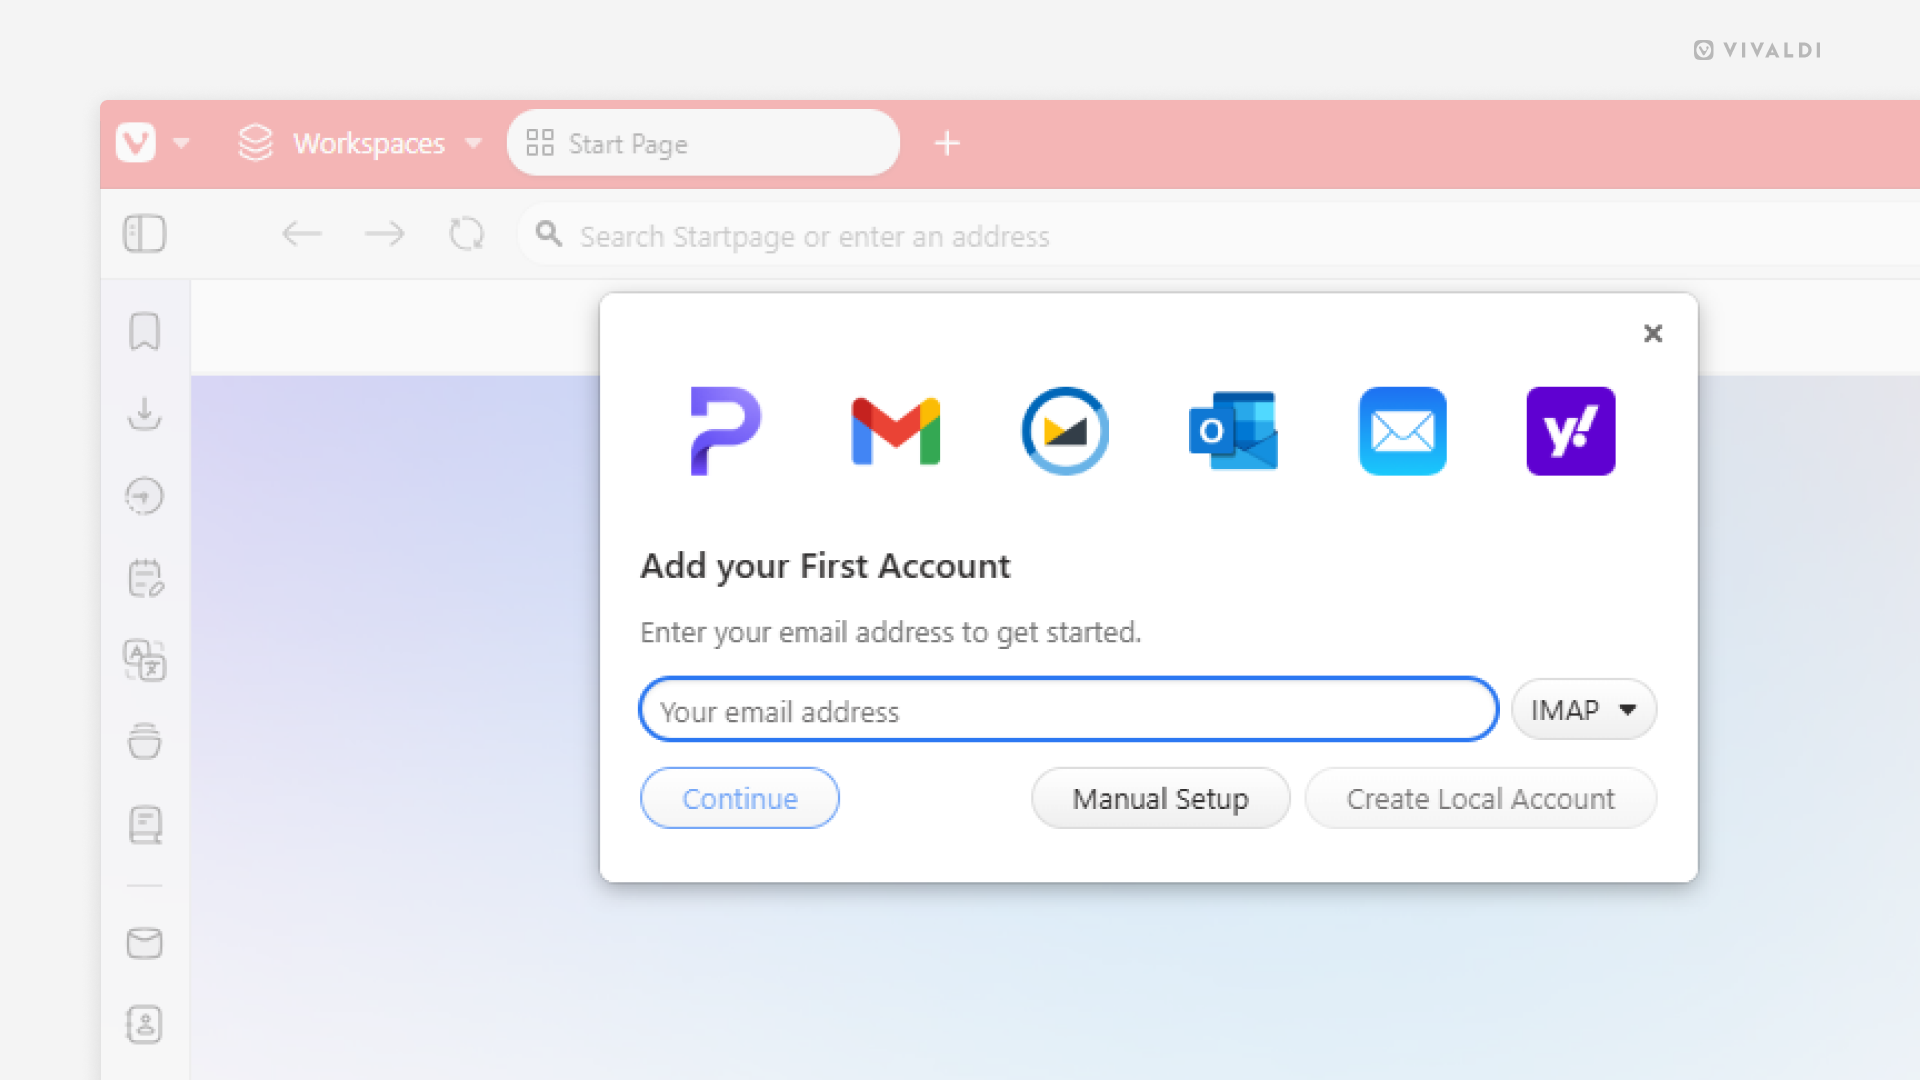Click the Manual Setup button
Screen dimensions: 1920x1080
1160,798
